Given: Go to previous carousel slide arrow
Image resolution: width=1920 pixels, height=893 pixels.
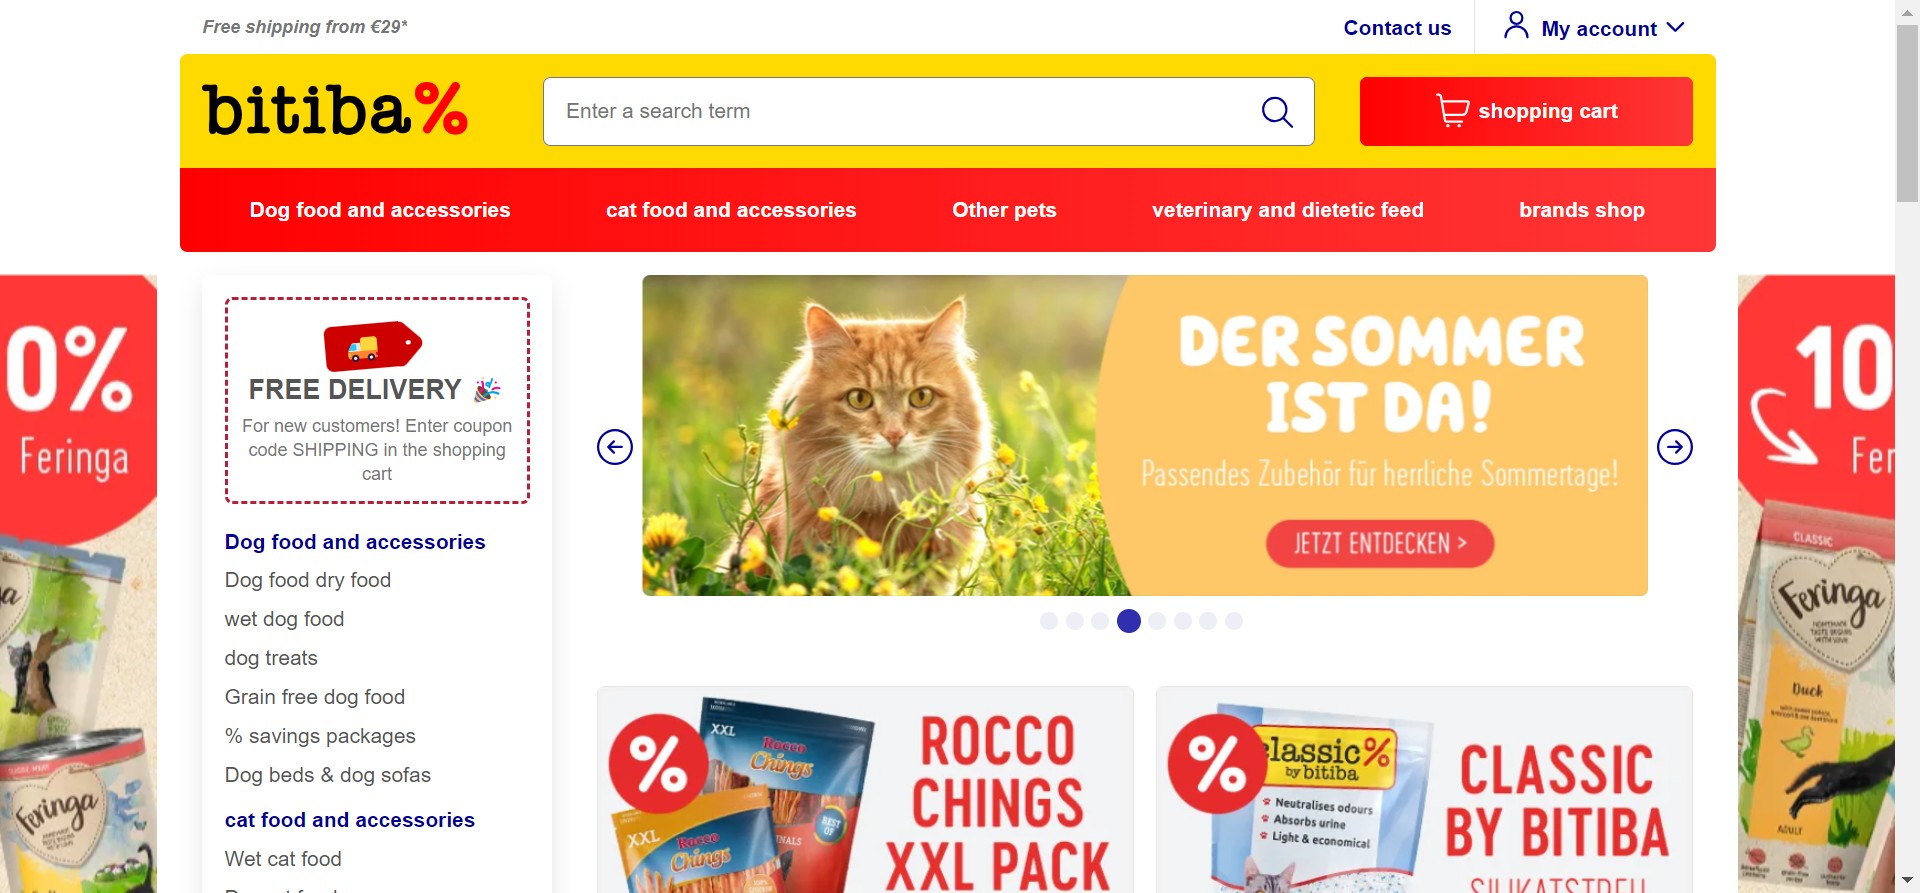Looking at the screenshot, I should coord(615,447).
